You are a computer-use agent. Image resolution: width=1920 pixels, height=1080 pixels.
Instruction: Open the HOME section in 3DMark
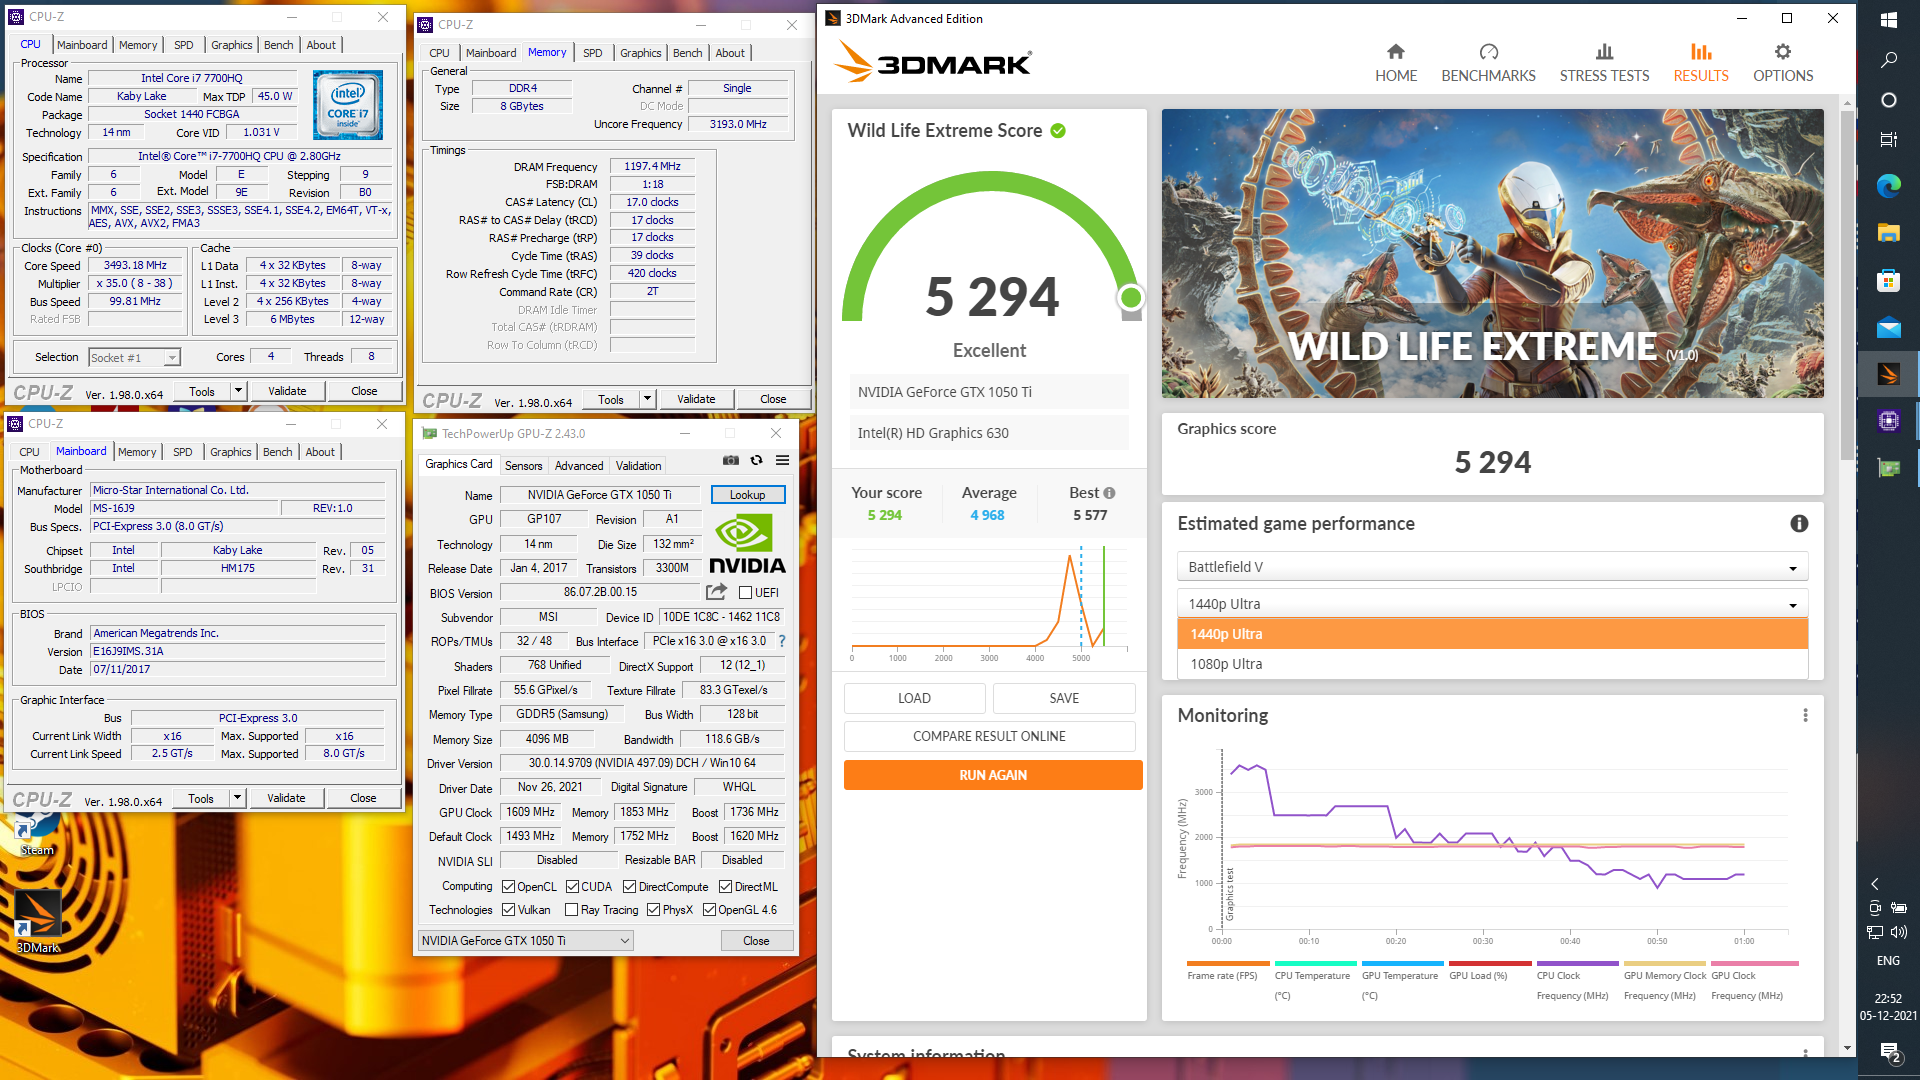(1395, 63)
